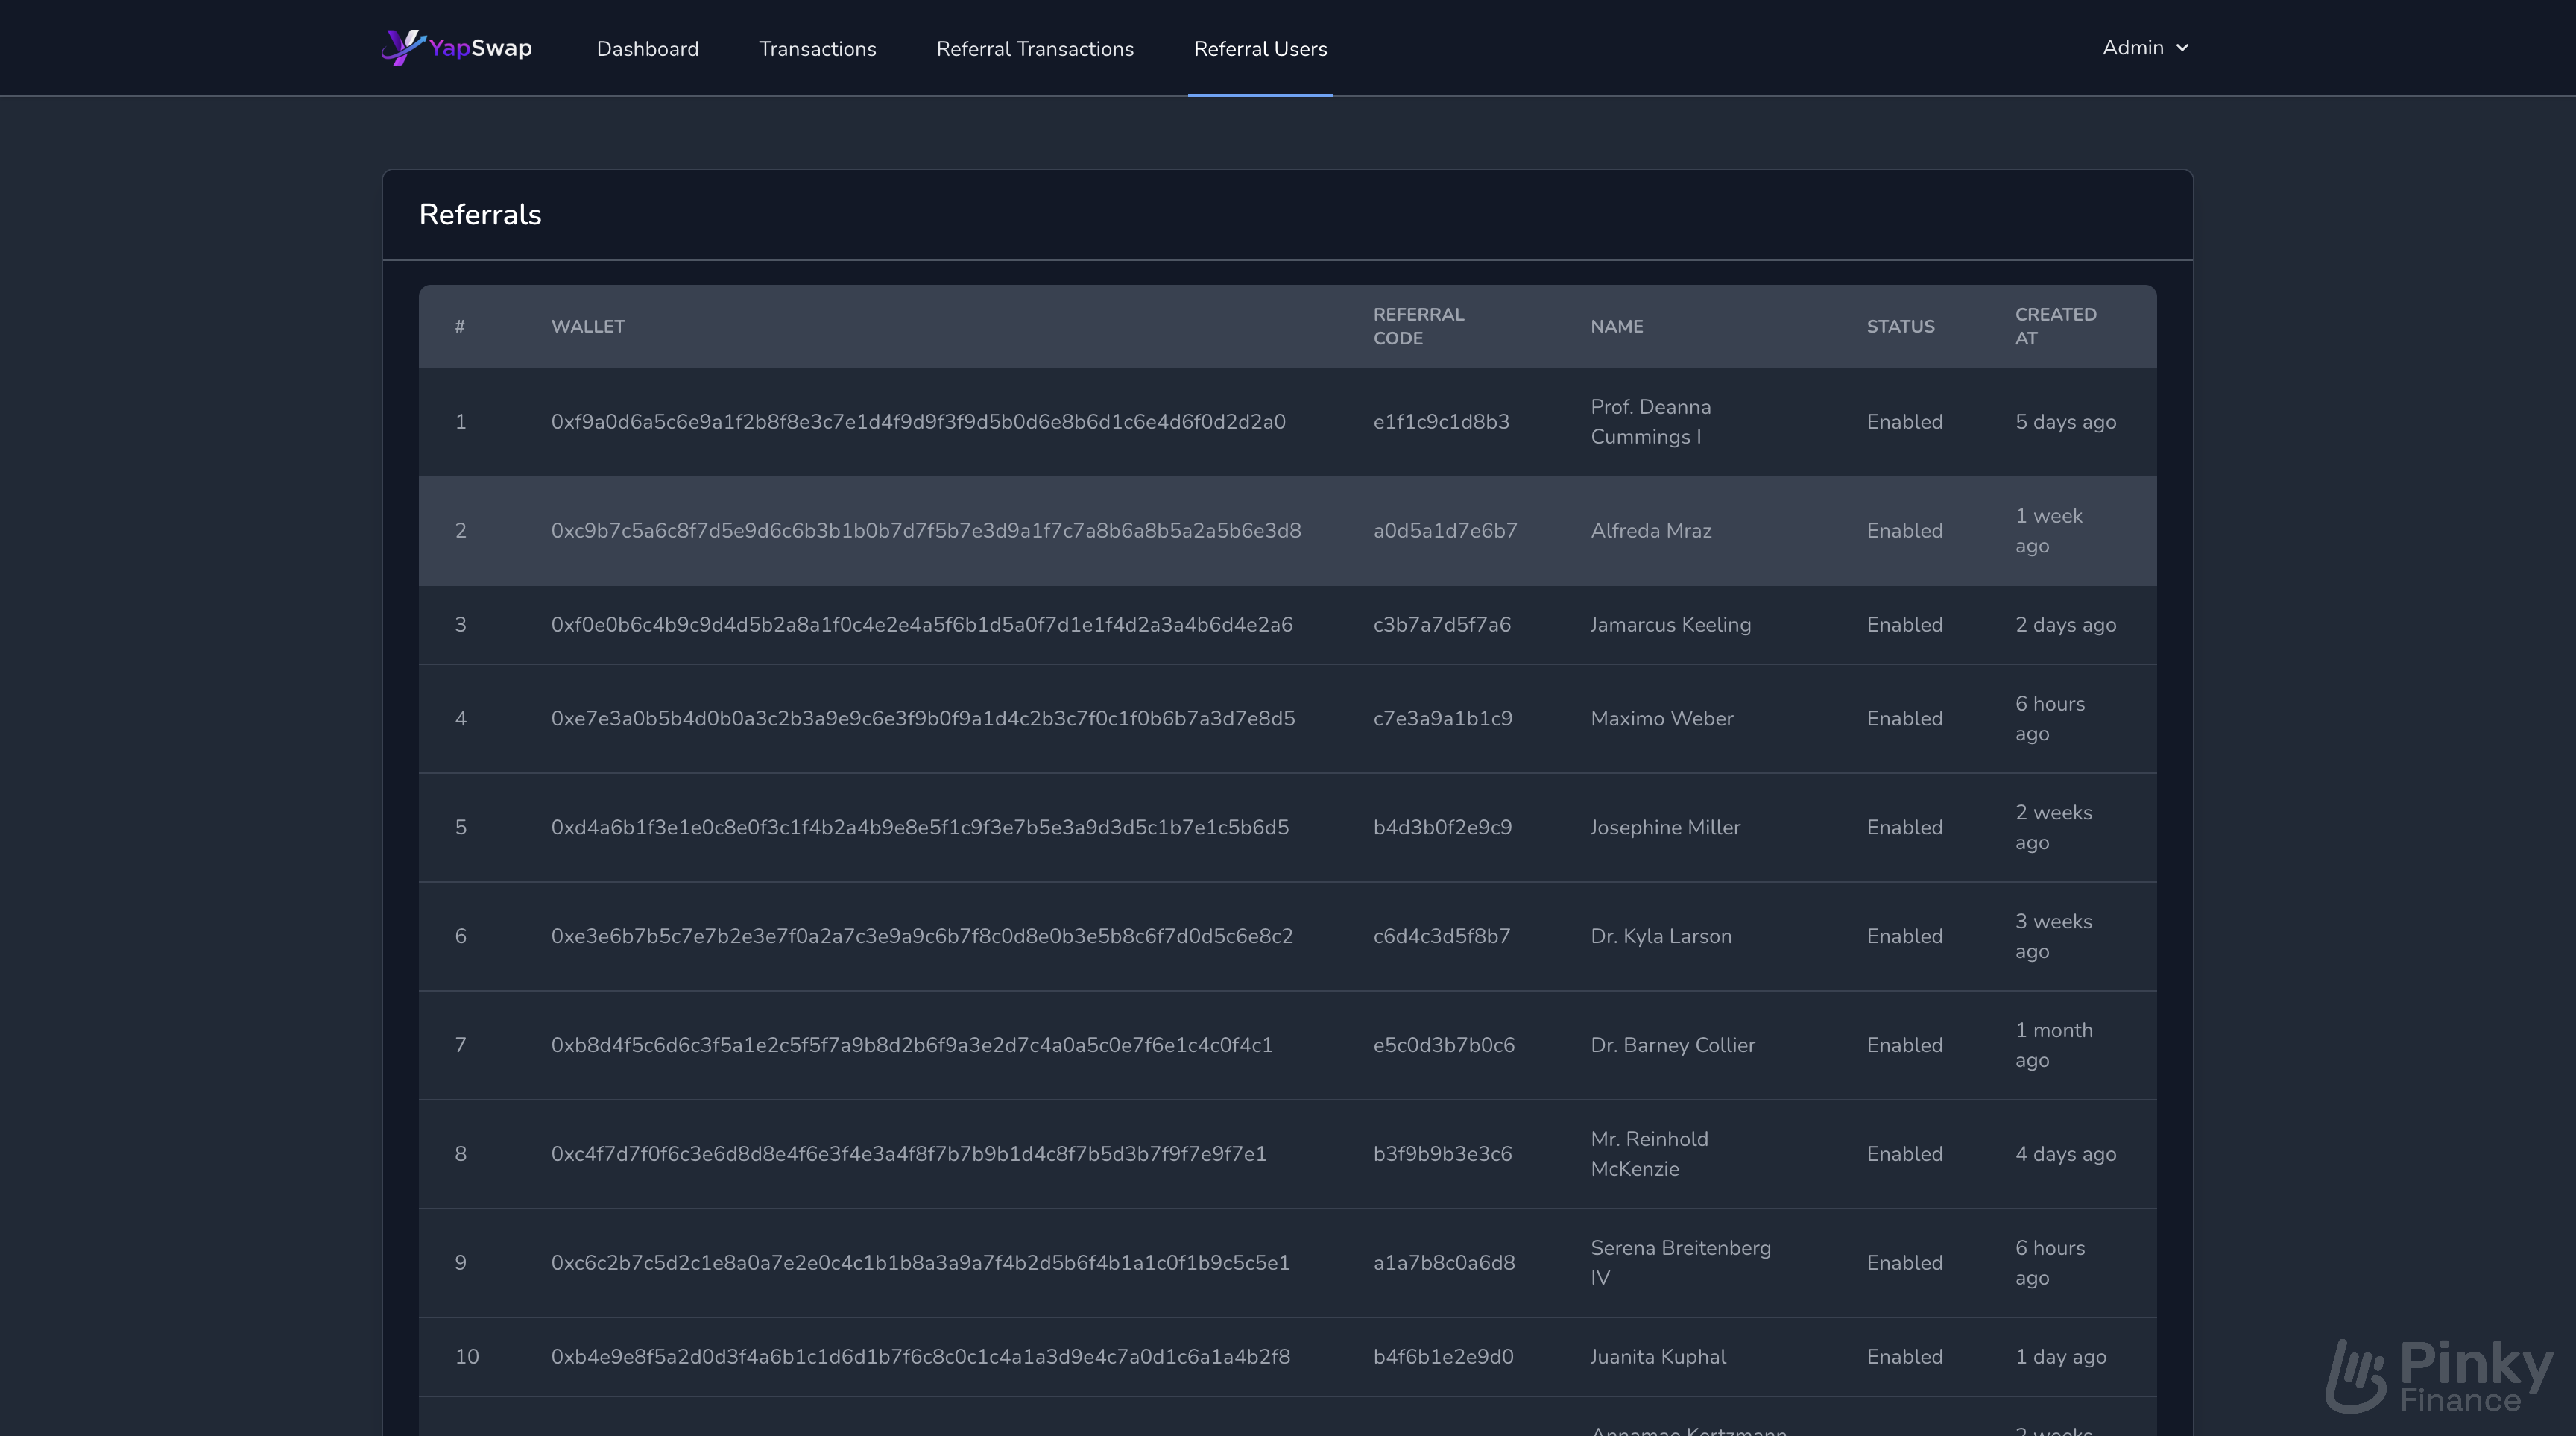Click referral code e5c0d3b7b0c6

coord(1444,1045)
